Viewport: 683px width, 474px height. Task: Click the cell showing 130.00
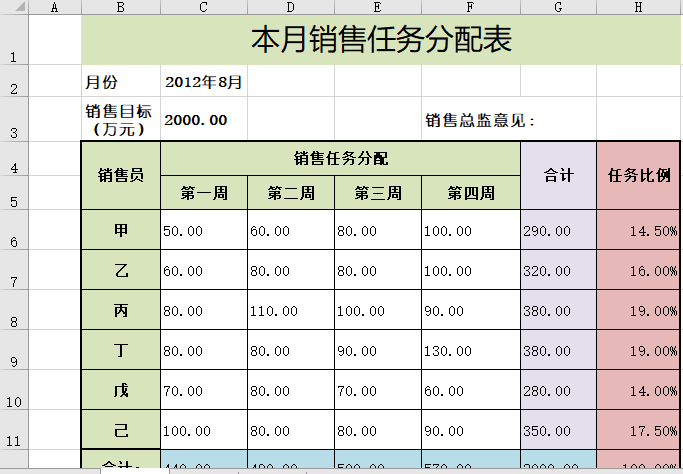[470, 350]
